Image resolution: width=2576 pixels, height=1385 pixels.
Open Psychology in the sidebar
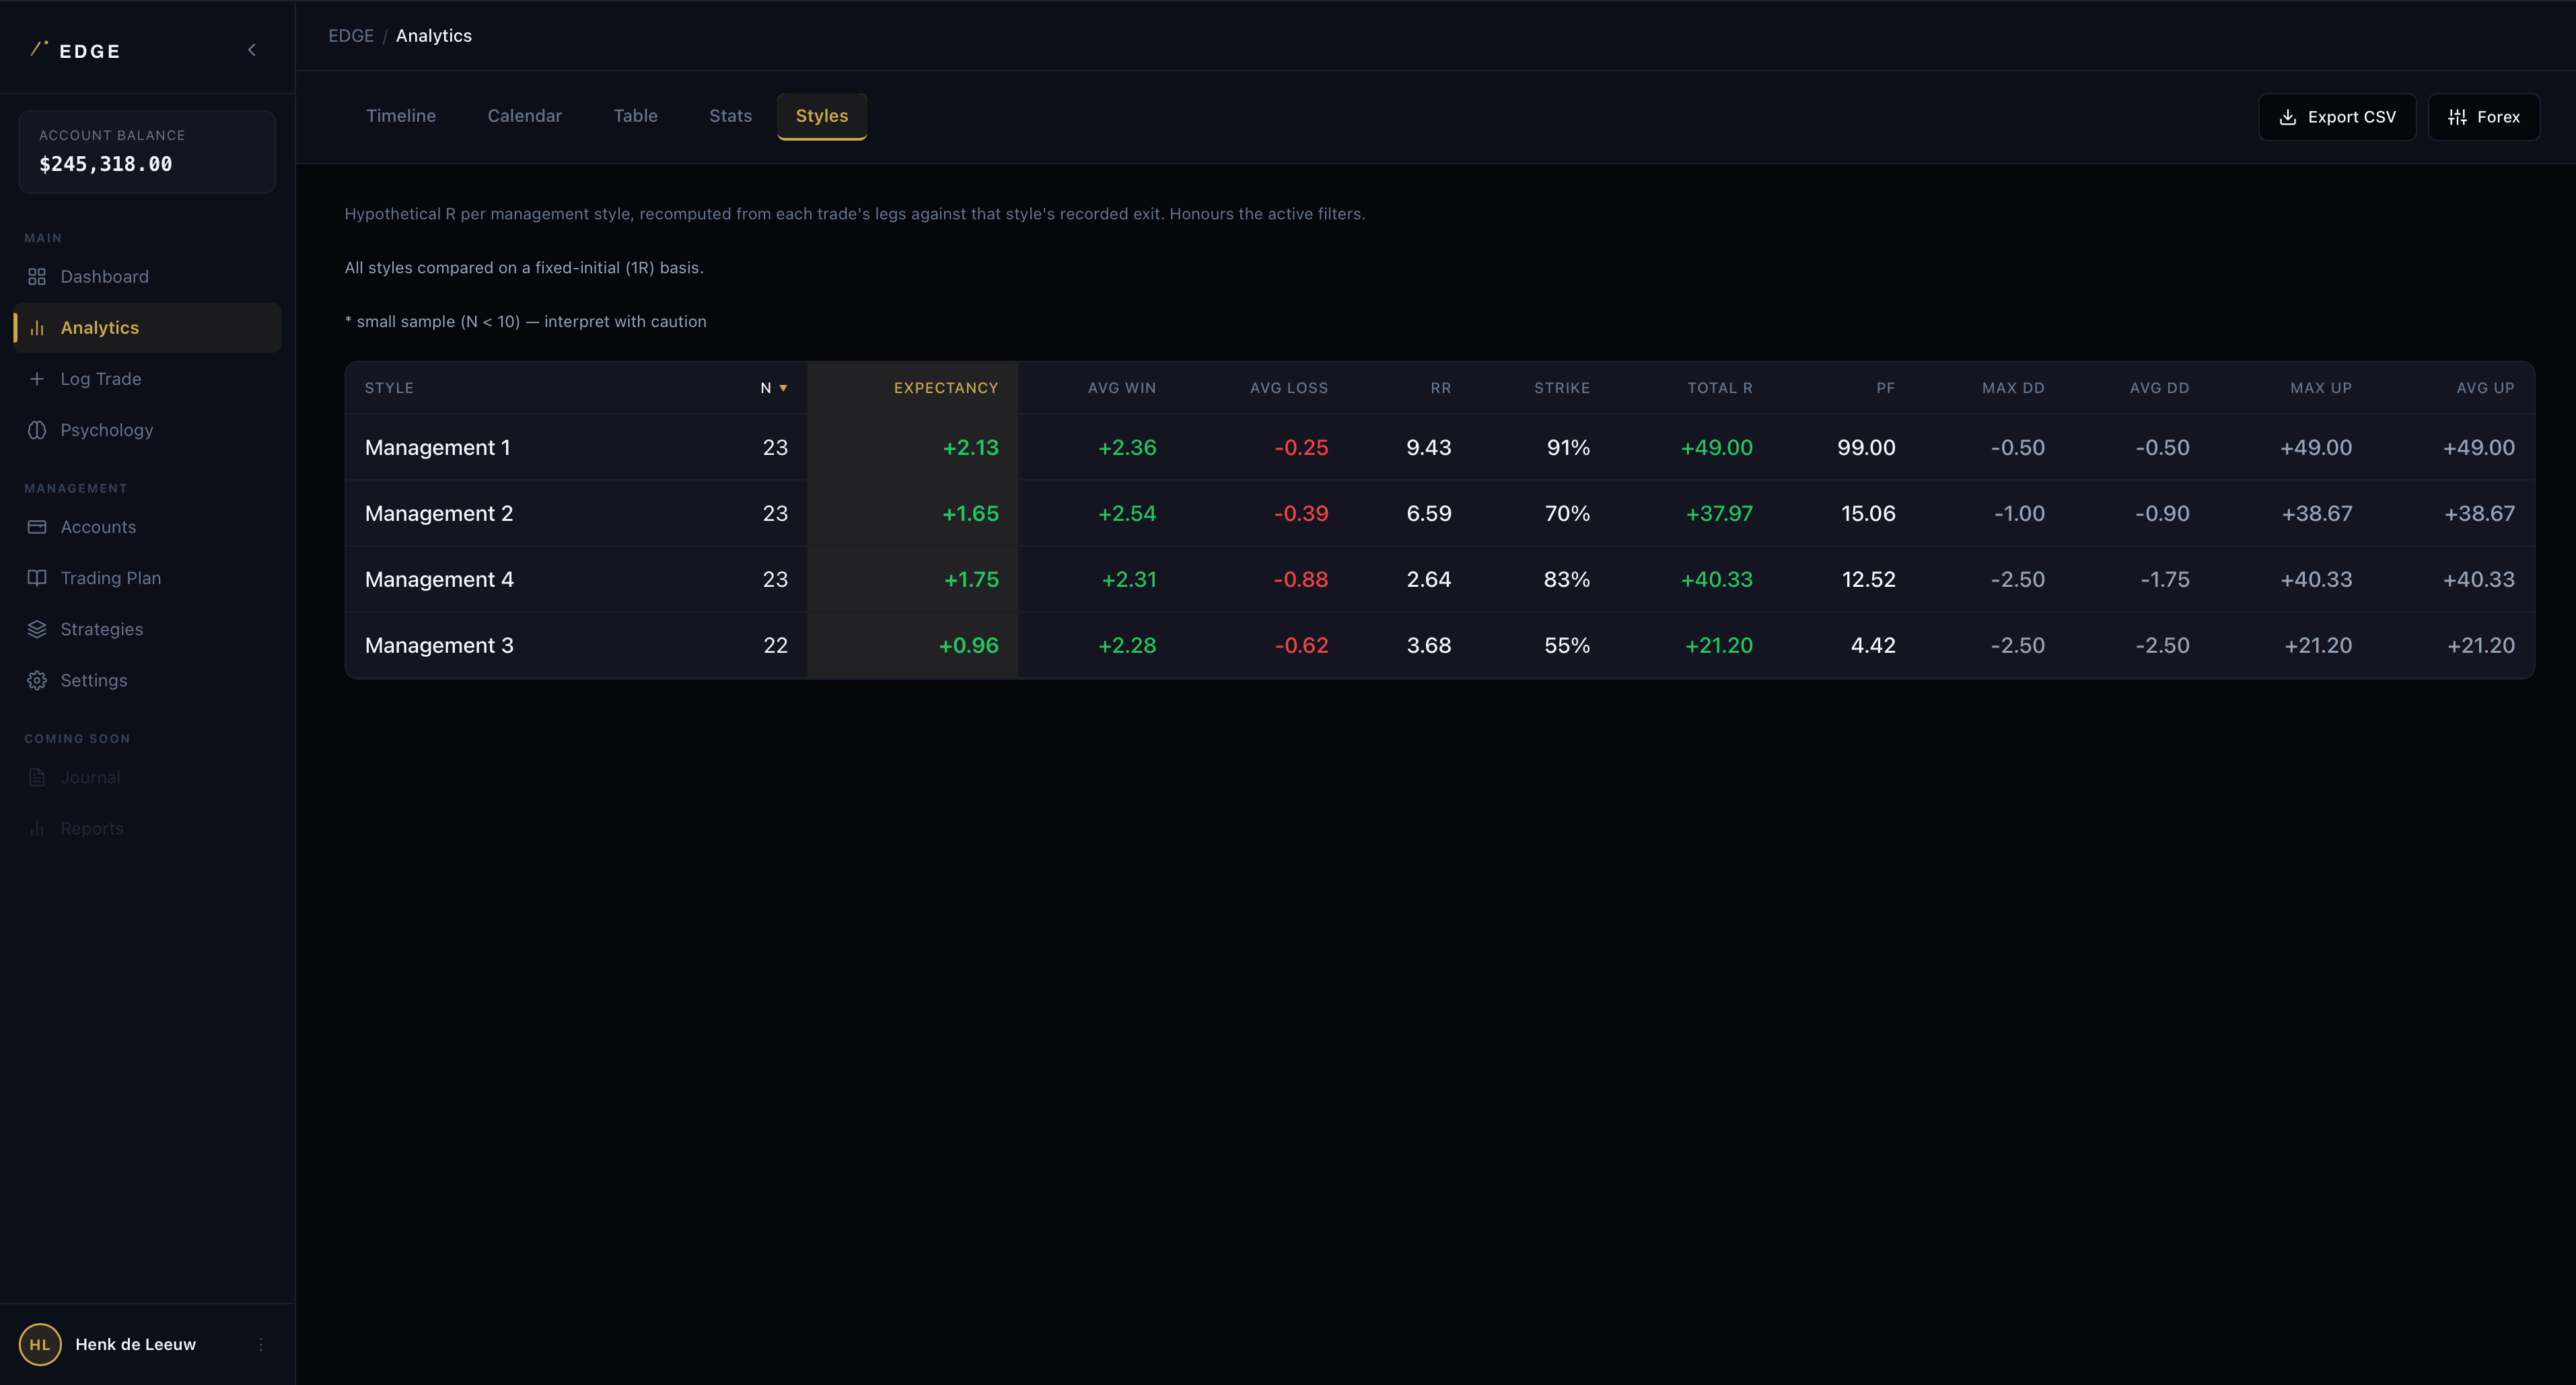147,430
